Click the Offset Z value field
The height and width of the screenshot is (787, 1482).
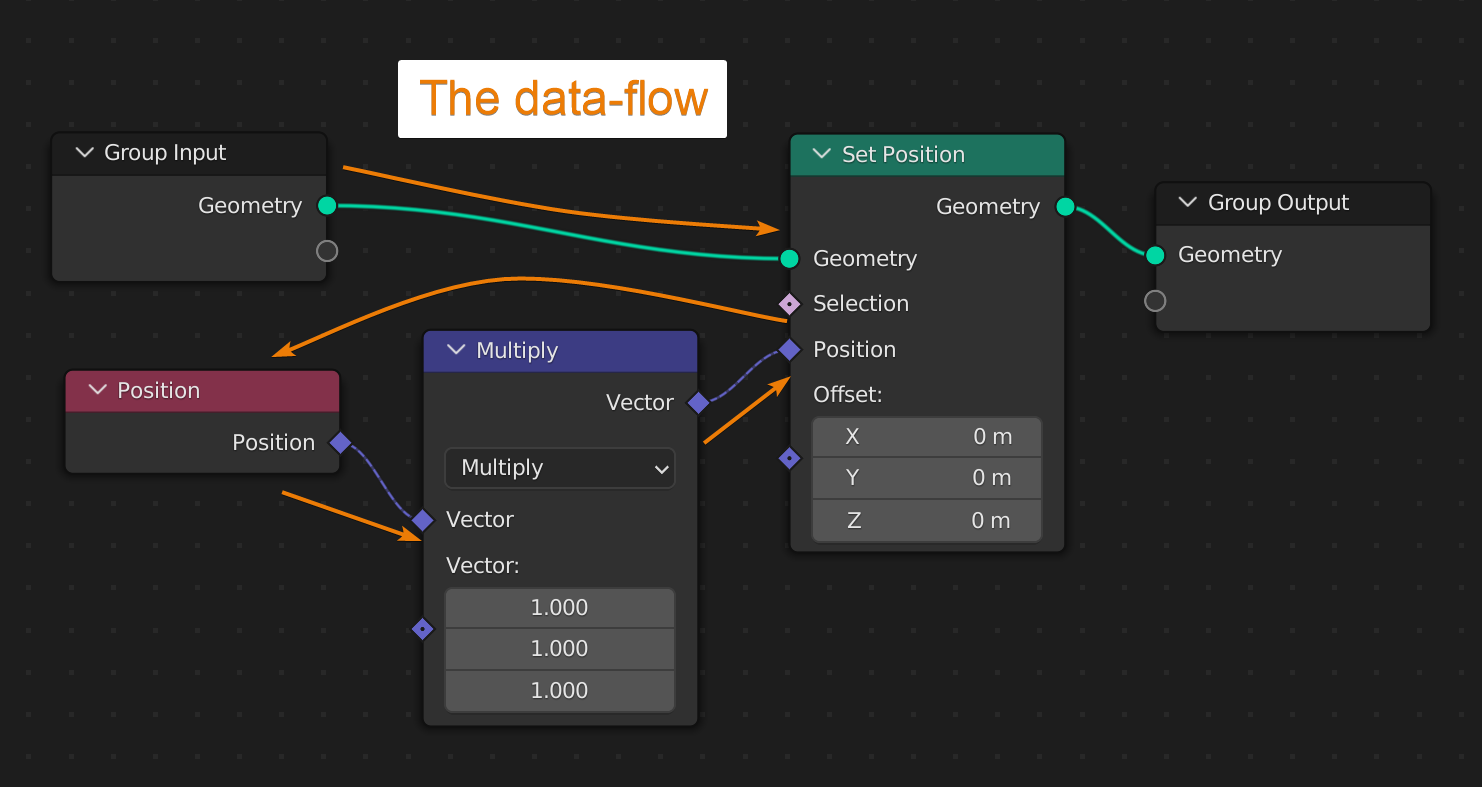927,521
